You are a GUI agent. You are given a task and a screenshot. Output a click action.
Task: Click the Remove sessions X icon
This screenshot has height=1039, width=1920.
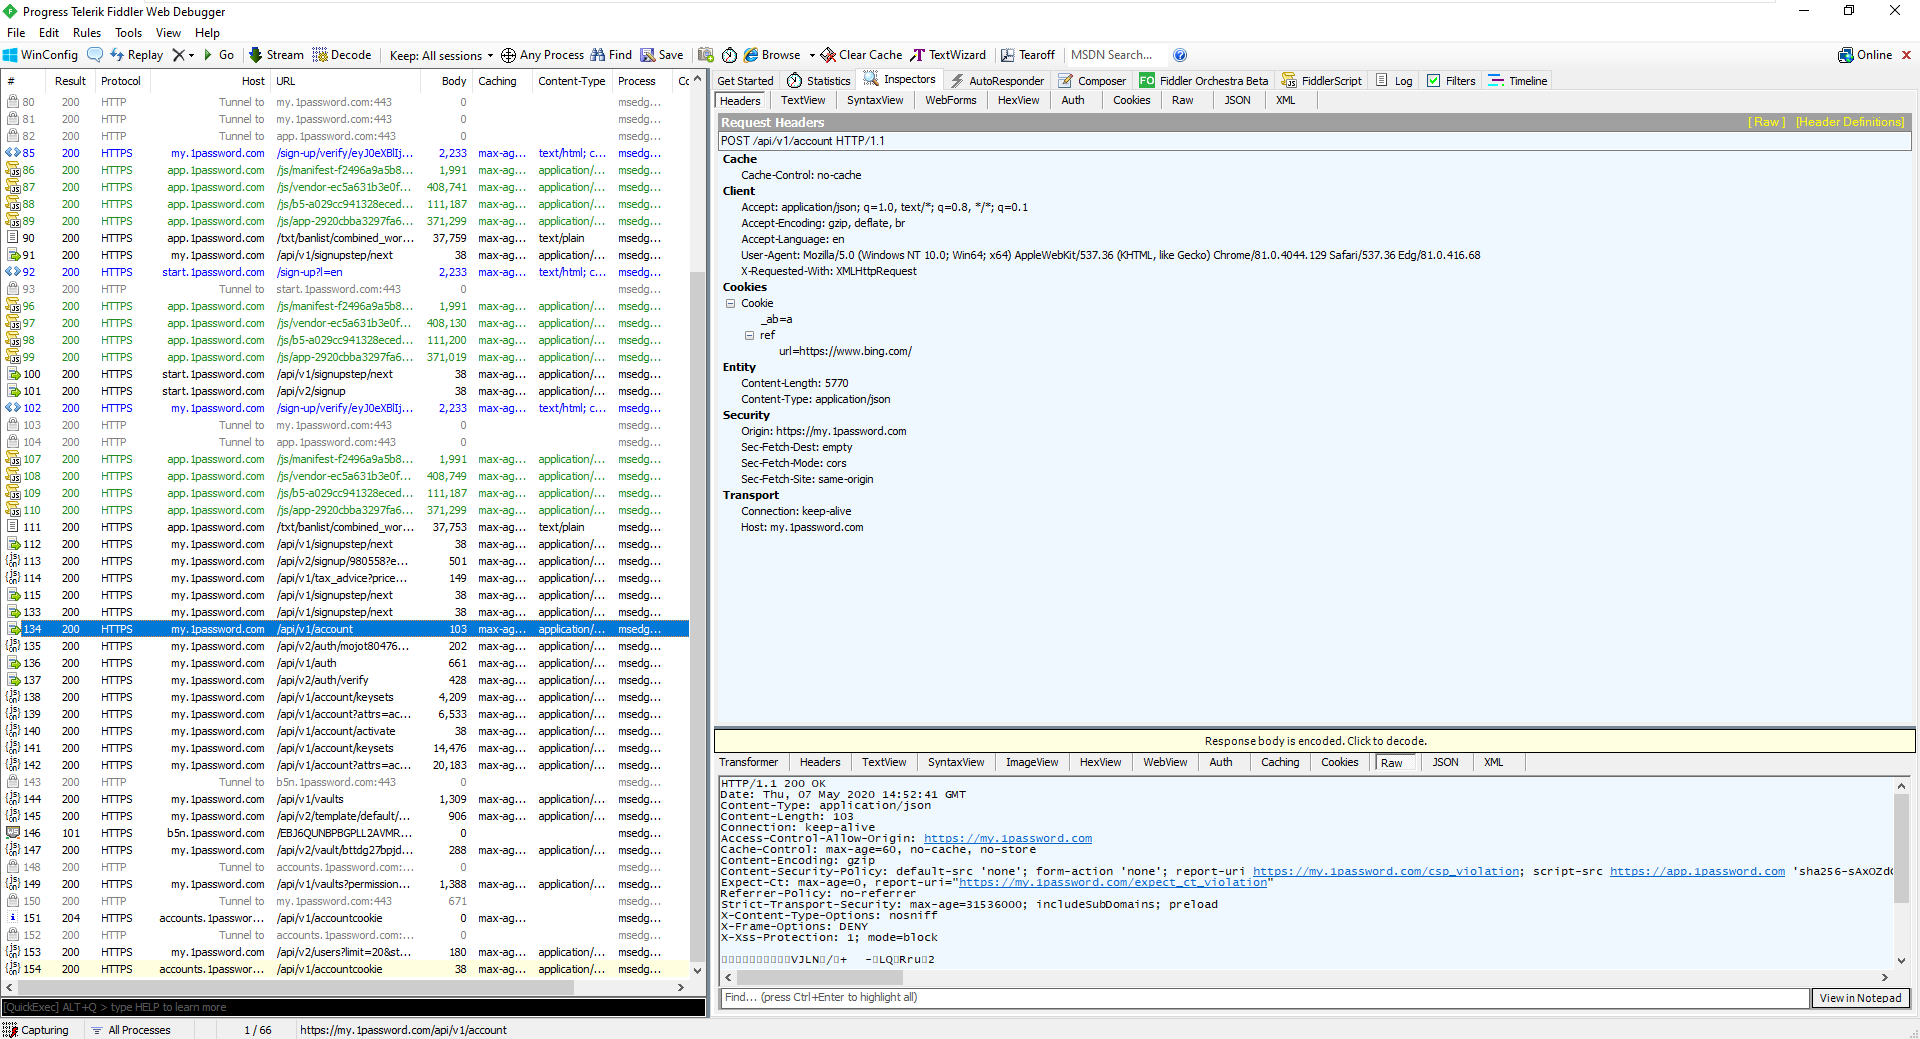(x=178, y=55)
